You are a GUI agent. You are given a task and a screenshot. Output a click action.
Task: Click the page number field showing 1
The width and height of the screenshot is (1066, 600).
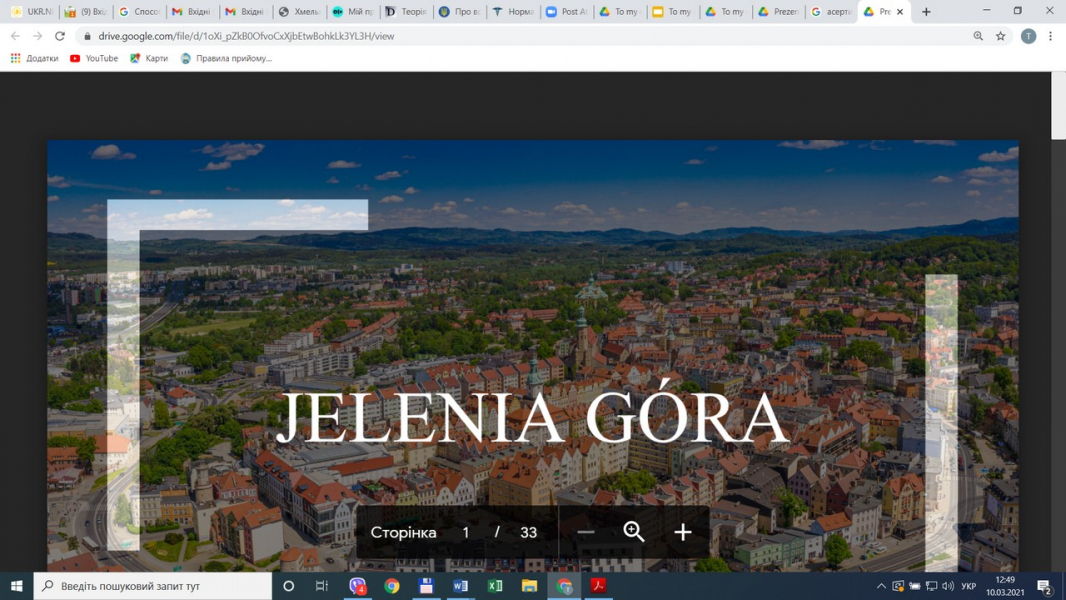[466, 532]
